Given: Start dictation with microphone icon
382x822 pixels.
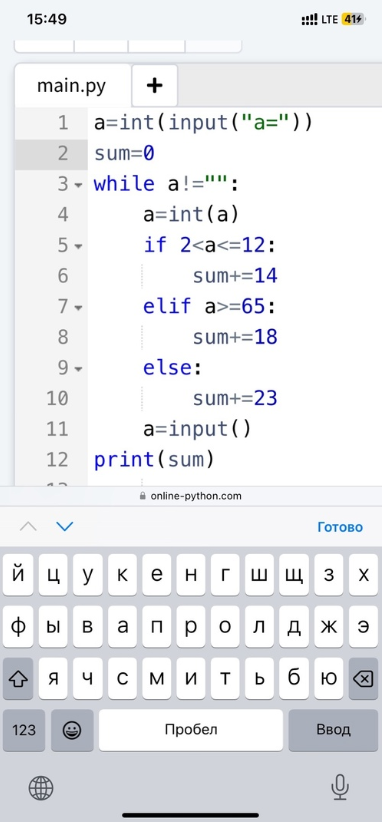Looking at the screenshot, I should pyautogui.click(x=340, y=787).
